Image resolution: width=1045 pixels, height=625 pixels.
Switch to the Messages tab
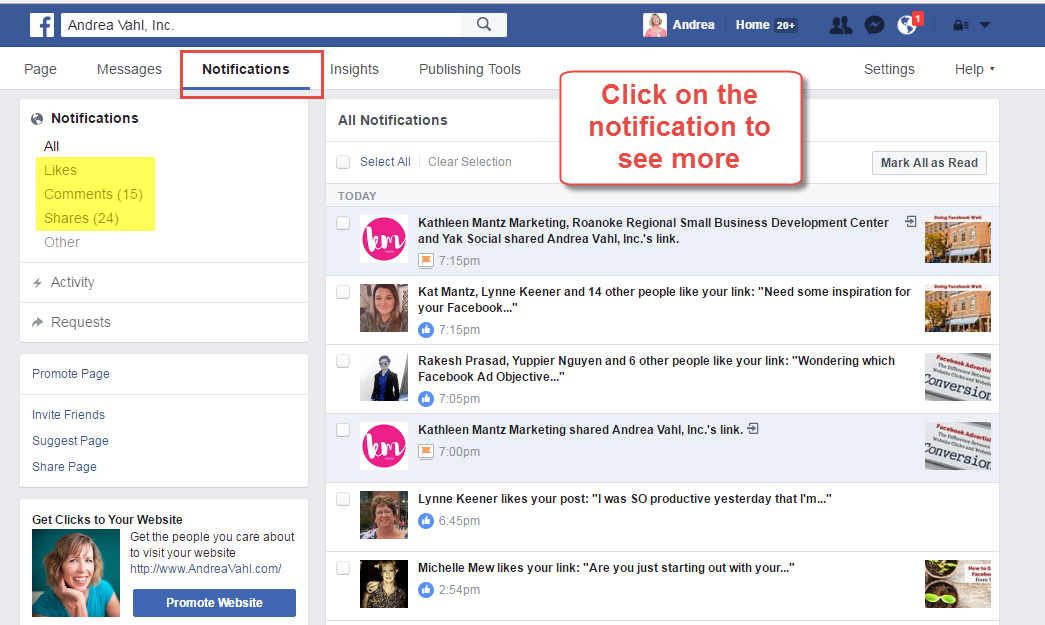129,69
